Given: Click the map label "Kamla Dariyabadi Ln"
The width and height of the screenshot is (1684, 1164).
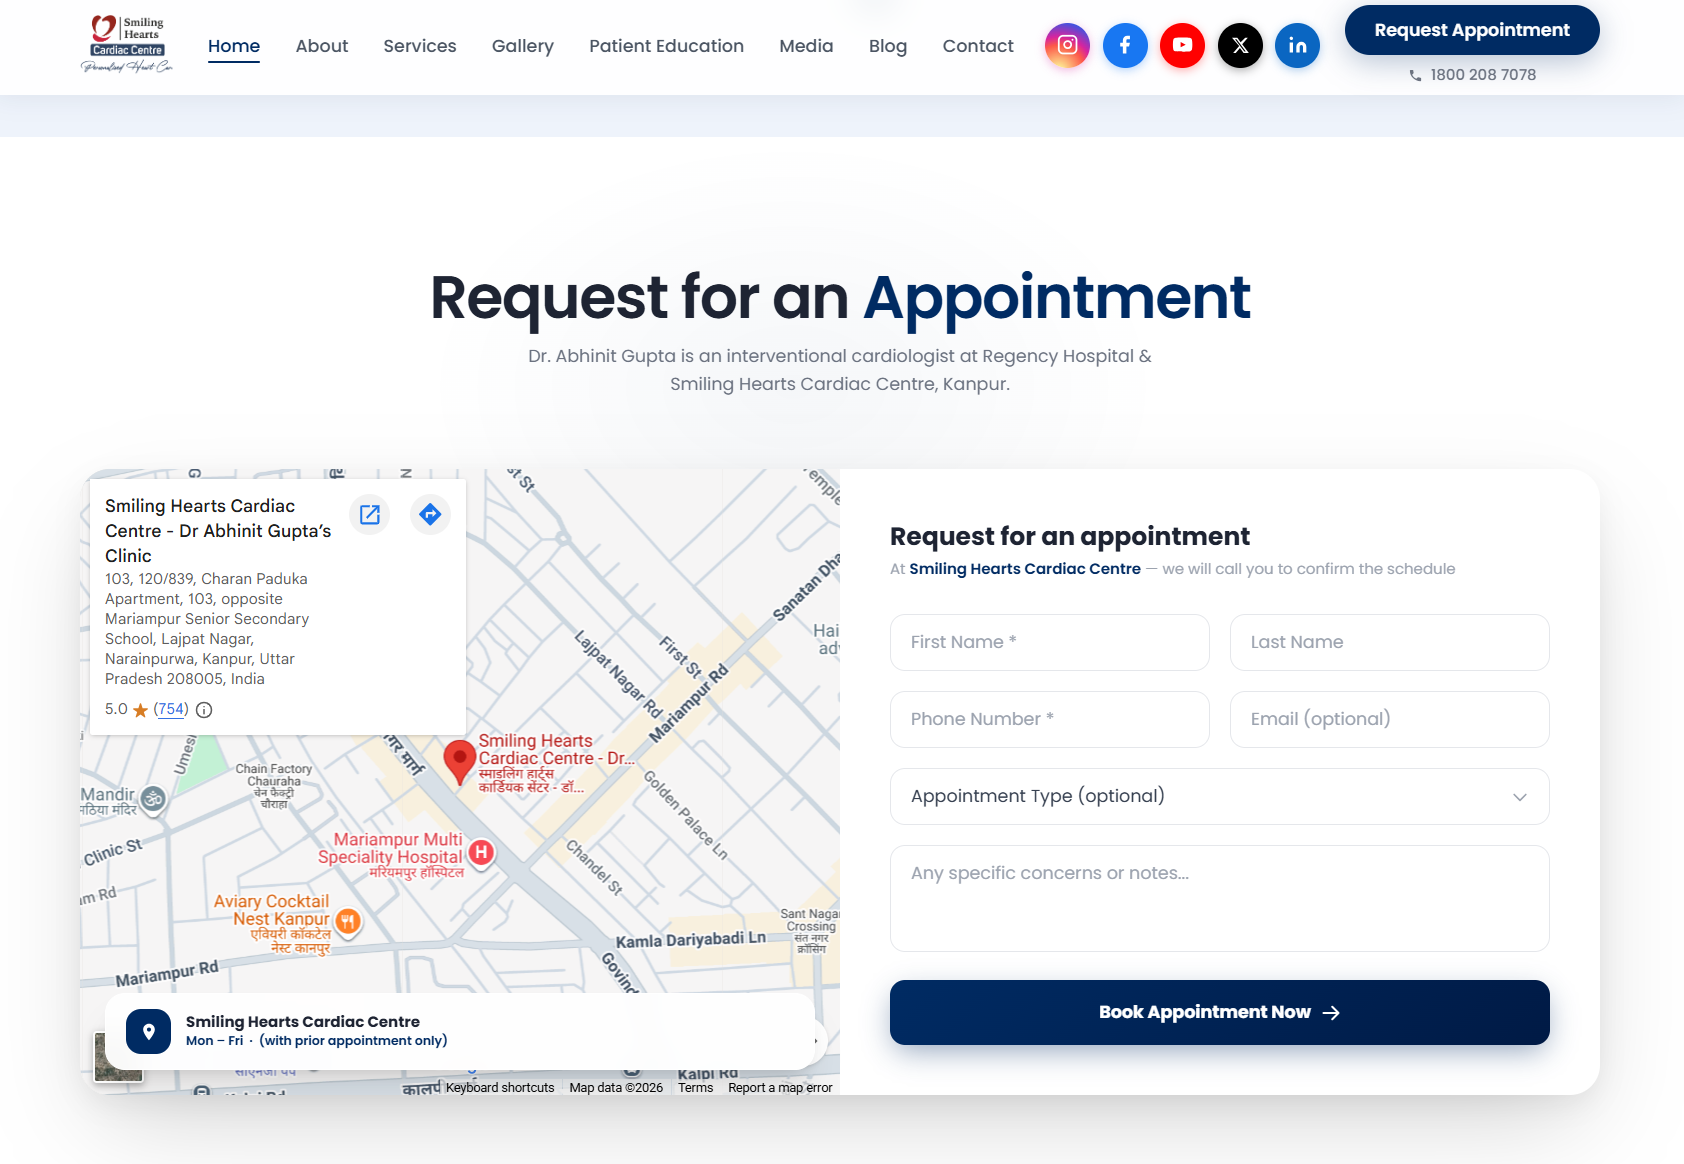Looking at the screenshot, I should coord(691,940).
